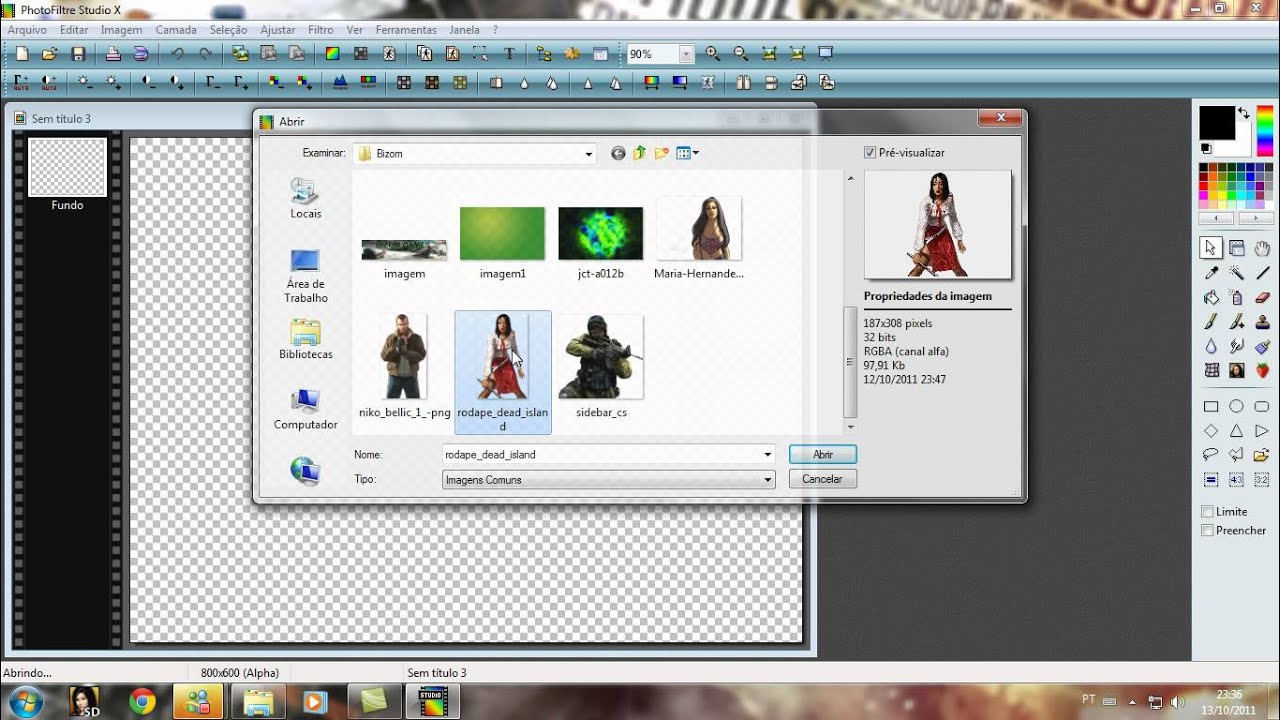Open the Arquivo menu
The height and width of the screenshot is (720, 1280).
(28, 30)
